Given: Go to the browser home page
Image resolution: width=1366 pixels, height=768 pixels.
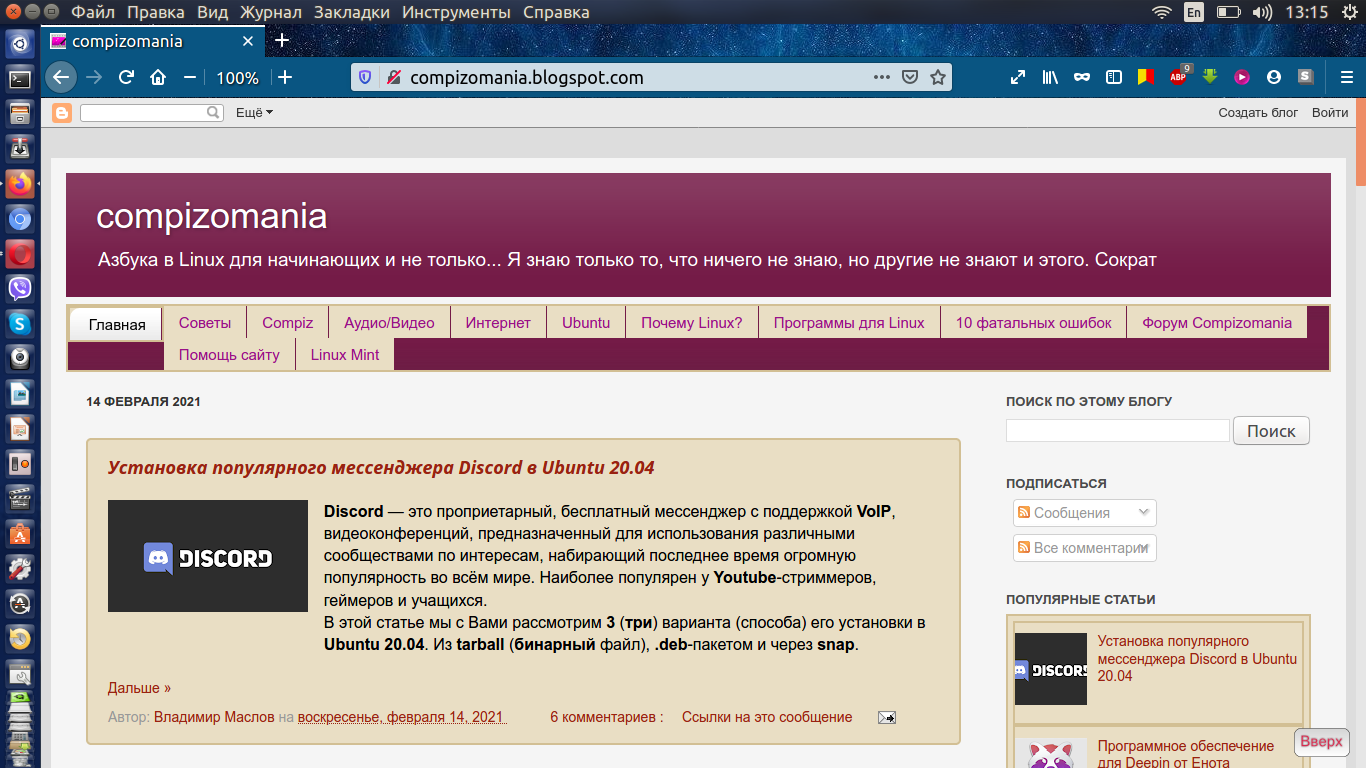Looking at the screenshot, I should pos(157,77).
